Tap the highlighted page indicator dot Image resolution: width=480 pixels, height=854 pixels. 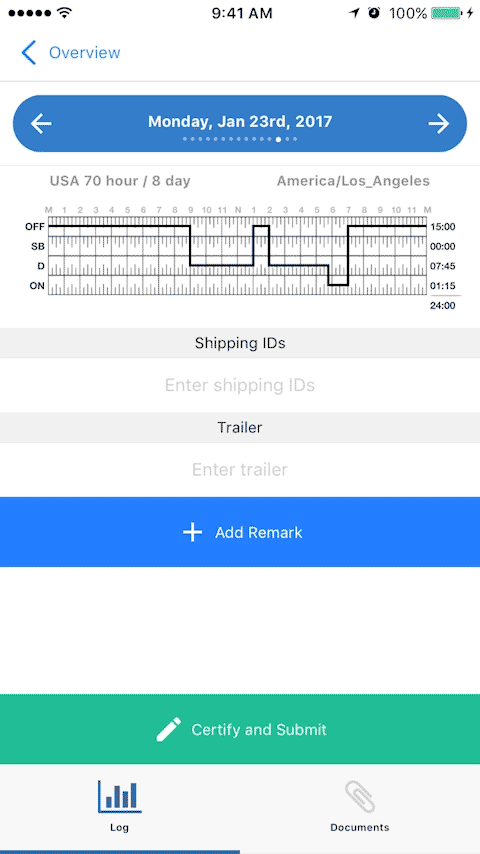click(x=278, y=139)
